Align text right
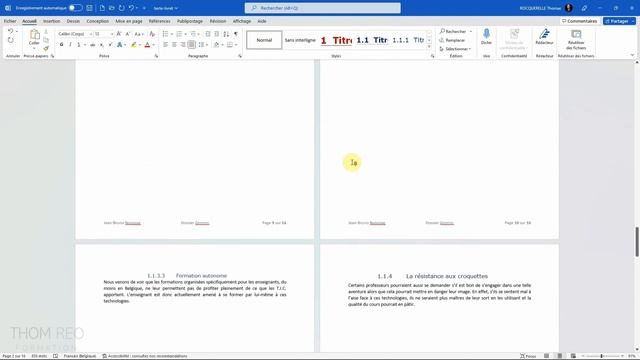Image resolution: width=640 pixels, height=360 pixels. pos(183,44)
